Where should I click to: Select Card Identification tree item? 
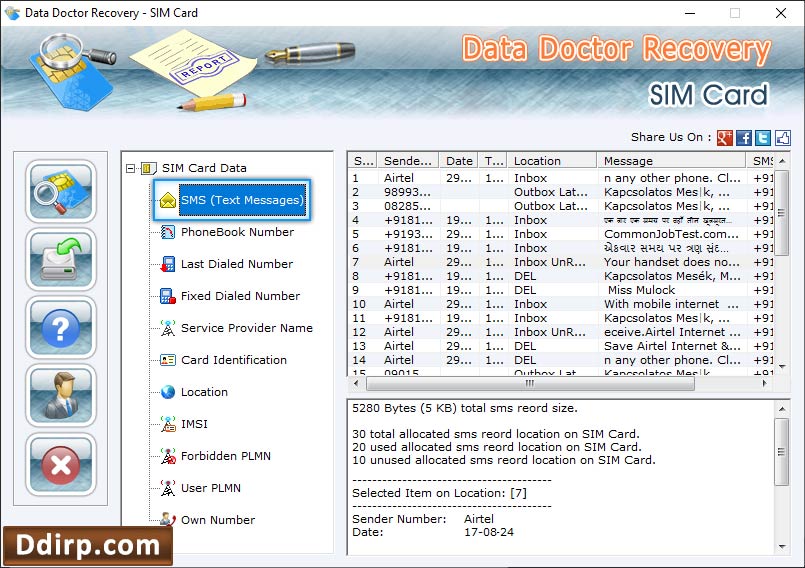click(234, 360)
